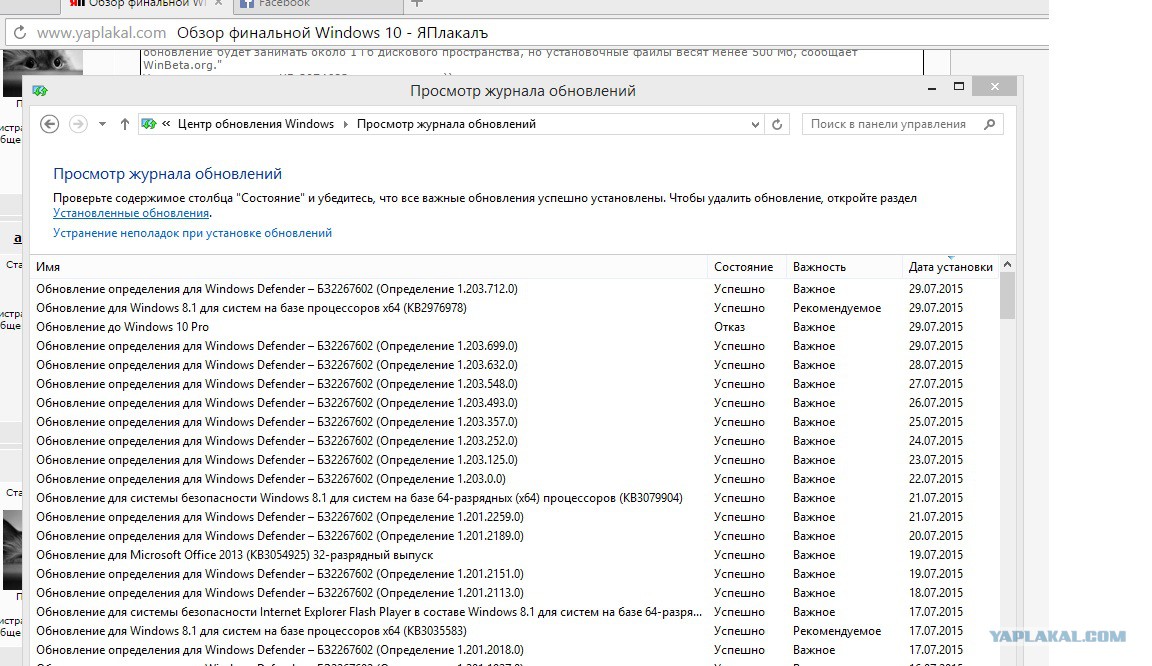Expand the address bar history dropdown
The width and height of the screenshot is (1152, 666).
click(755, 125)
